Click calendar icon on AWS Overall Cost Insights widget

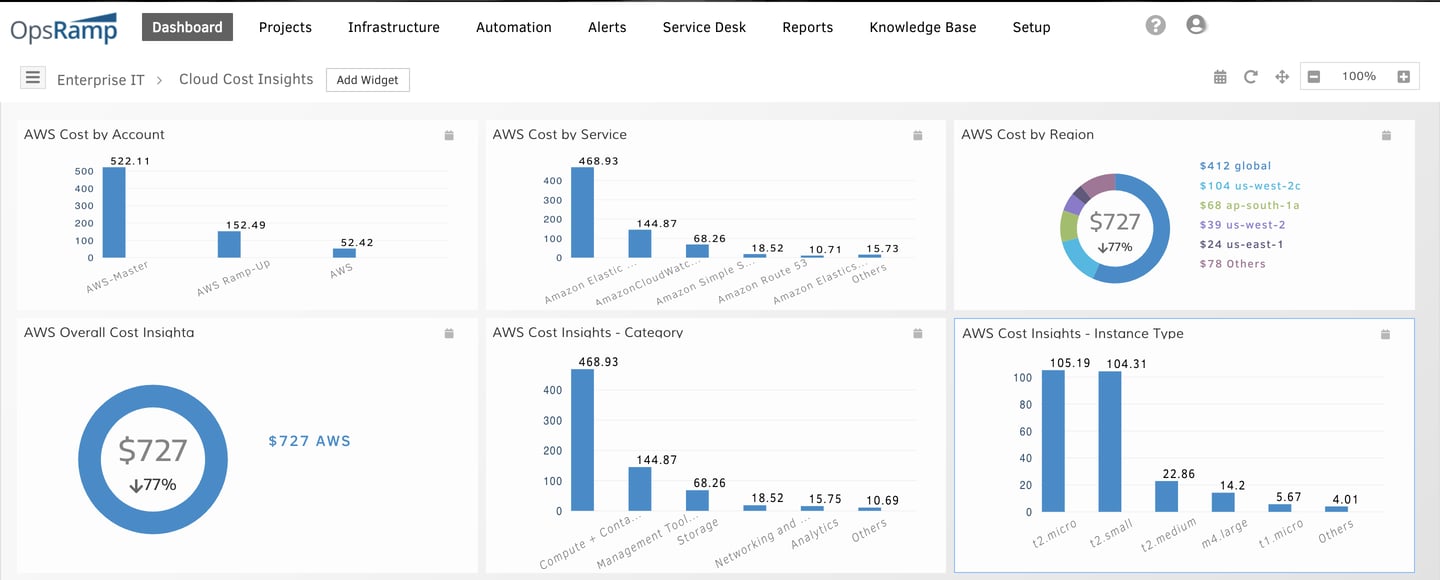[448, 333]
